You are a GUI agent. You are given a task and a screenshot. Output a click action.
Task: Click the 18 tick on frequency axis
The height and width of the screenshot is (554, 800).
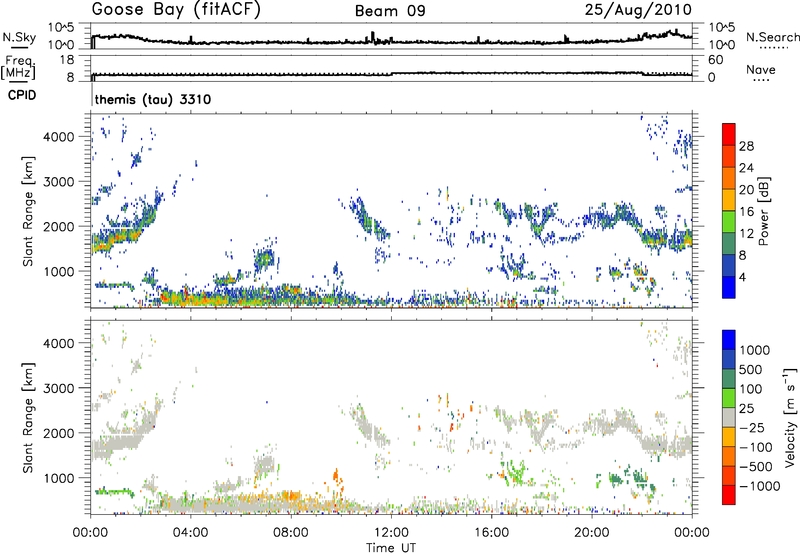pos(67,60)
